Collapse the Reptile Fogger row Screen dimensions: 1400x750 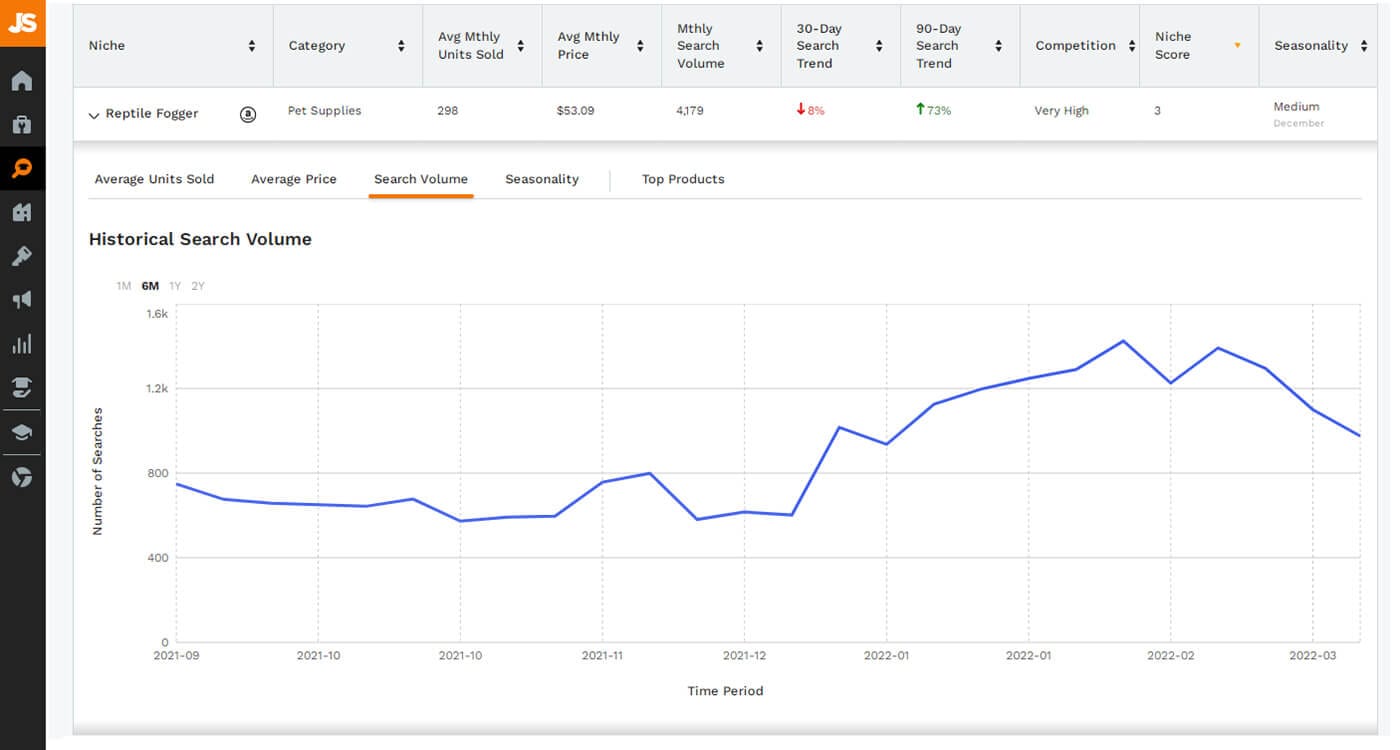[x=94, y=115]
